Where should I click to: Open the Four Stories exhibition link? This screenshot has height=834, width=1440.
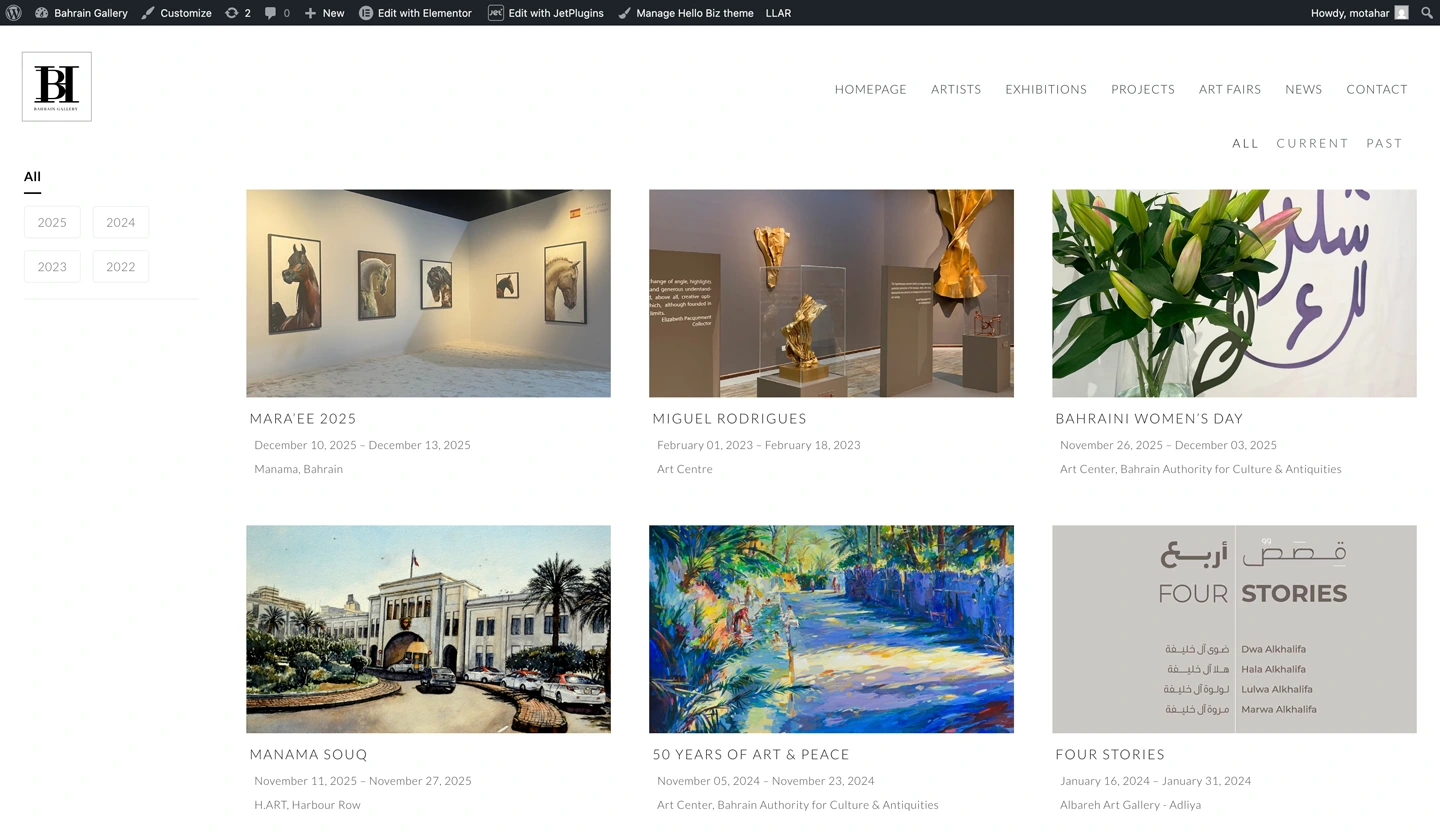[x=1110, y=755]
